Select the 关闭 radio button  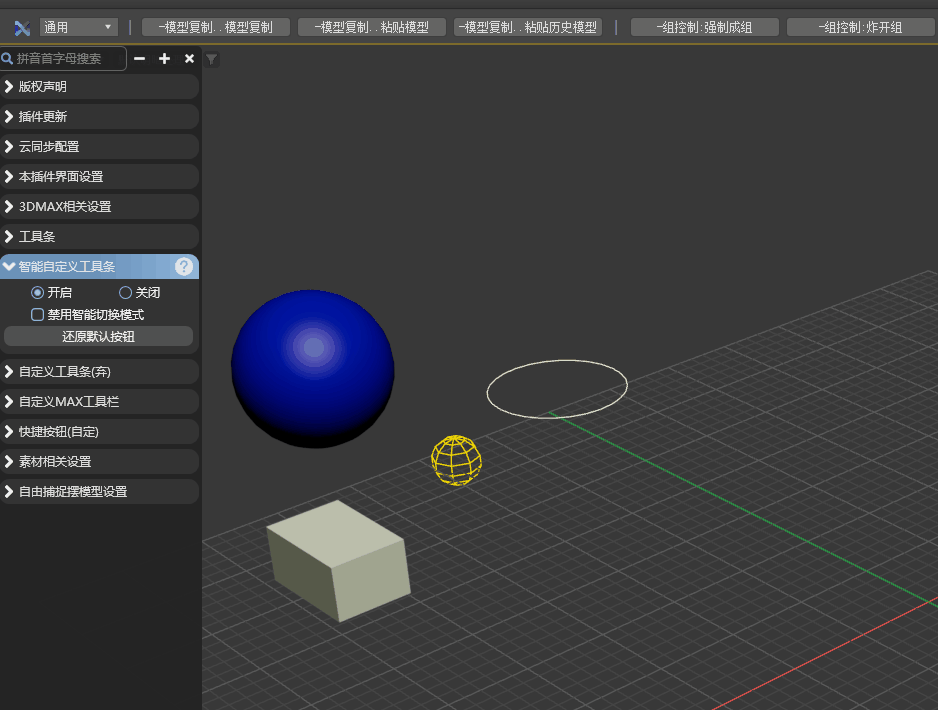coord(125,293)
